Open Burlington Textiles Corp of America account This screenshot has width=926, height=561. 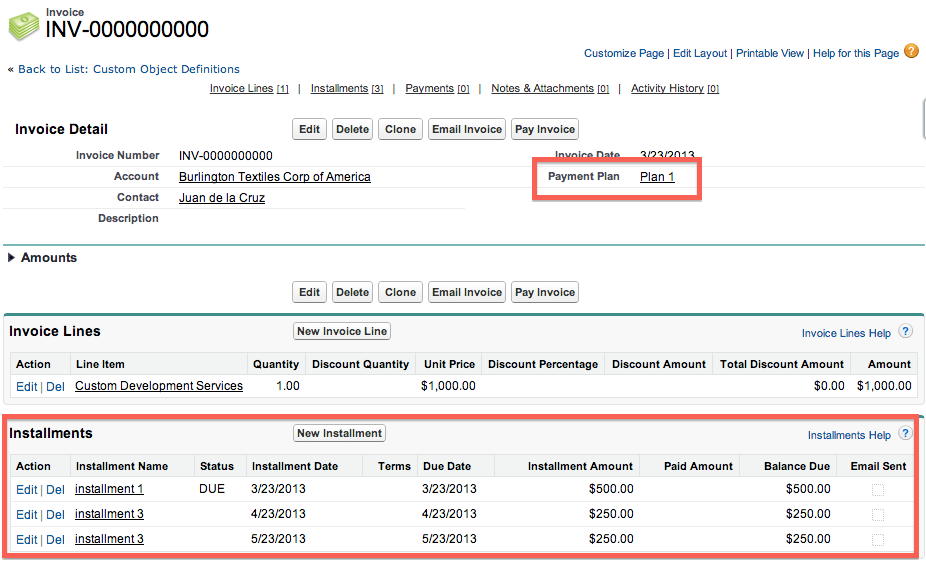click(274, 177)
